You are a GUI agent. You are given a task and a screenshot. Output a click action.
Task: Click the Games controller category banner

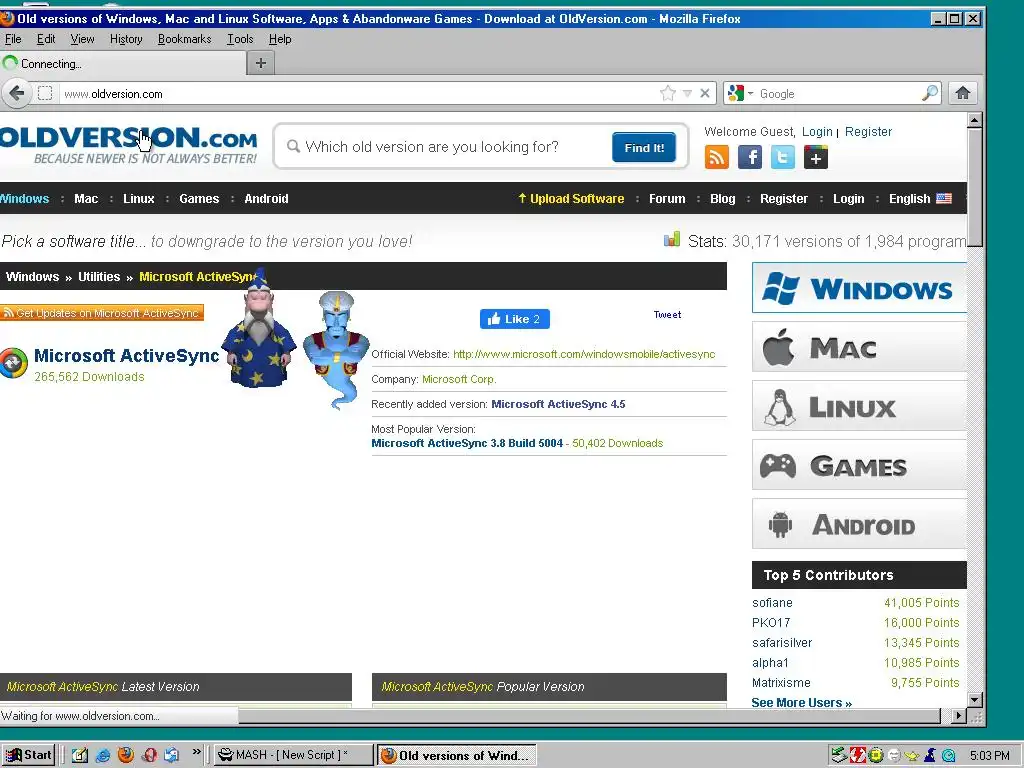pos(859,465)
